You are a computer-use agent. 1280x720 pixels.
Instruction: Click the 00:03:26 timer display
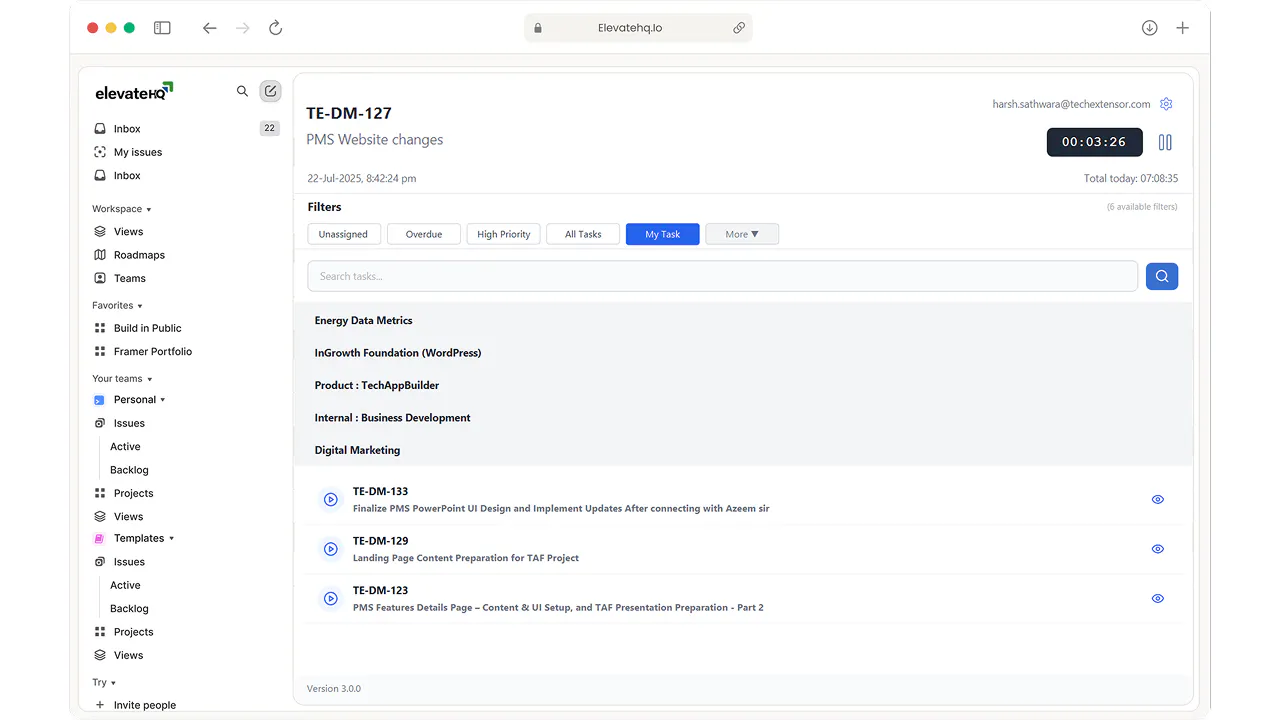[1094, 142]
